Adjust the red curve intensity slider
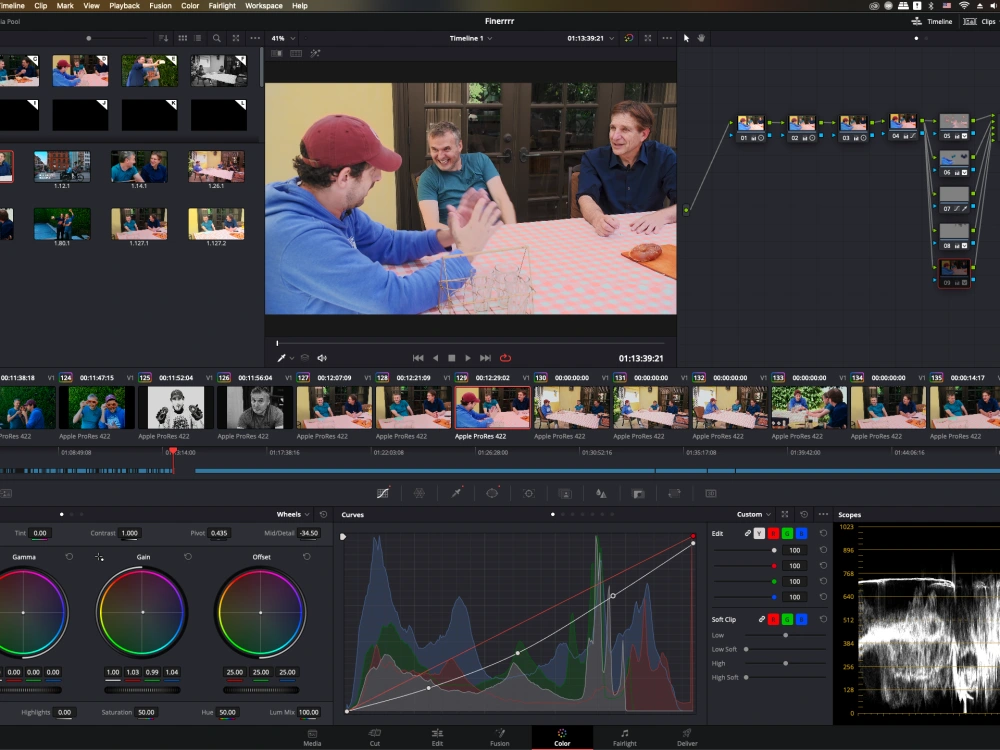1000x750 pixels. click(x=744, y=566)
